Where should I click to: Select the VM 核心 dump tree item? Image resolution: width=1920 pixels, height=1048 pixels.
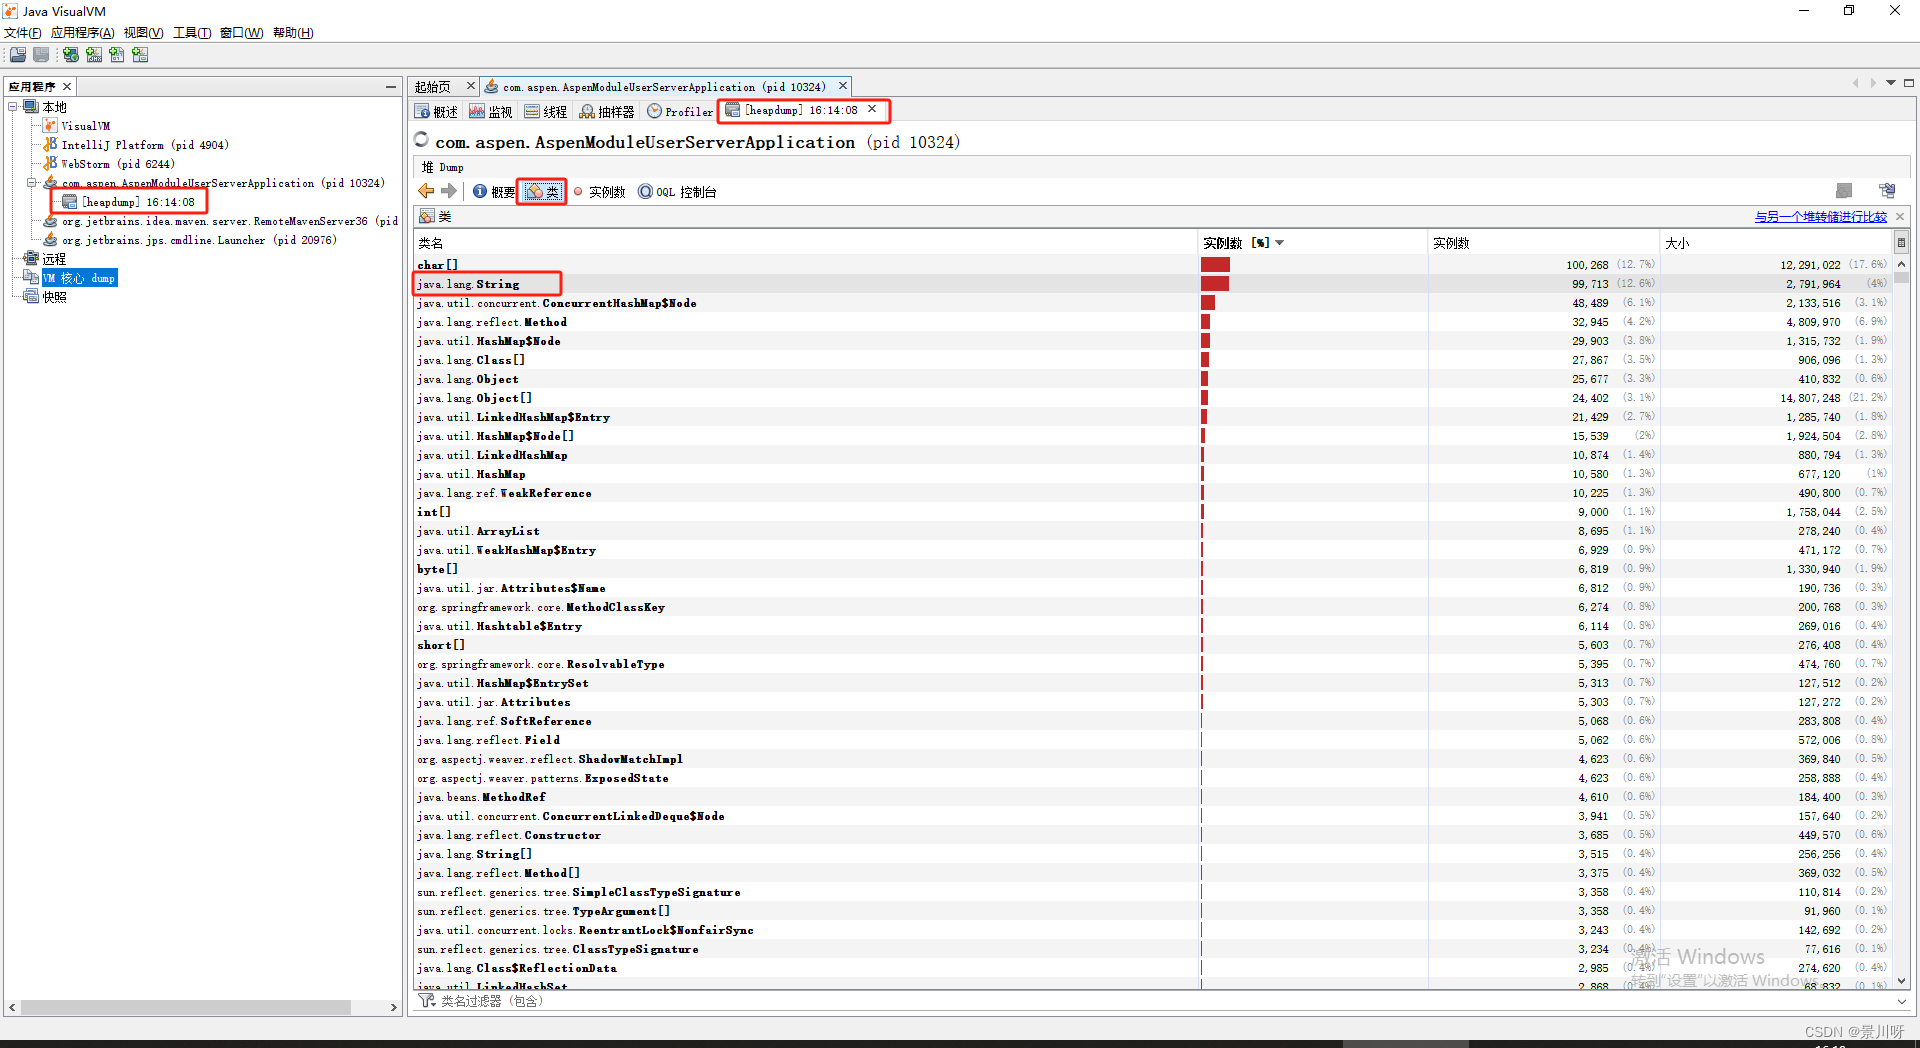point(79,278)
